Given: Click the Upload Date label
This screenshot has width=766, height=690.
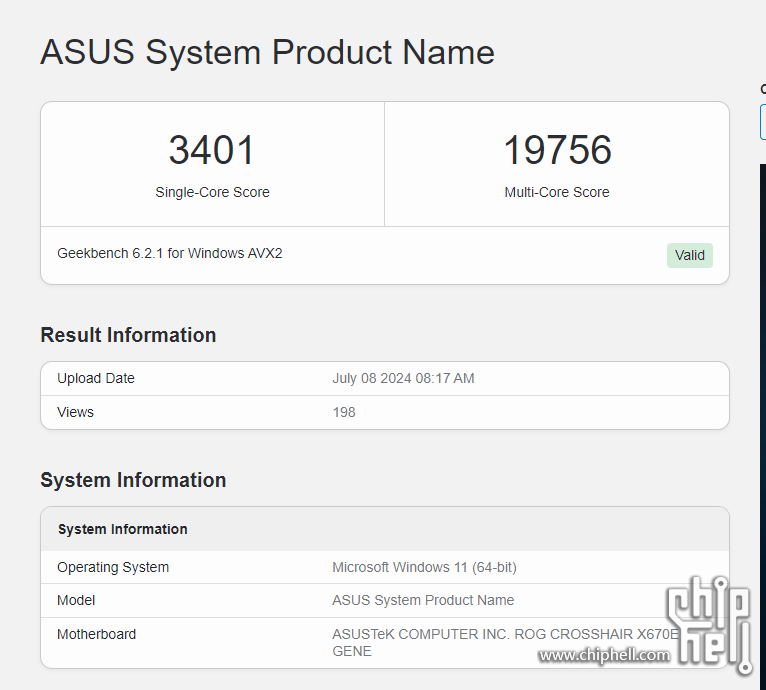Looking at the screenshot, I should coord(96,378).
